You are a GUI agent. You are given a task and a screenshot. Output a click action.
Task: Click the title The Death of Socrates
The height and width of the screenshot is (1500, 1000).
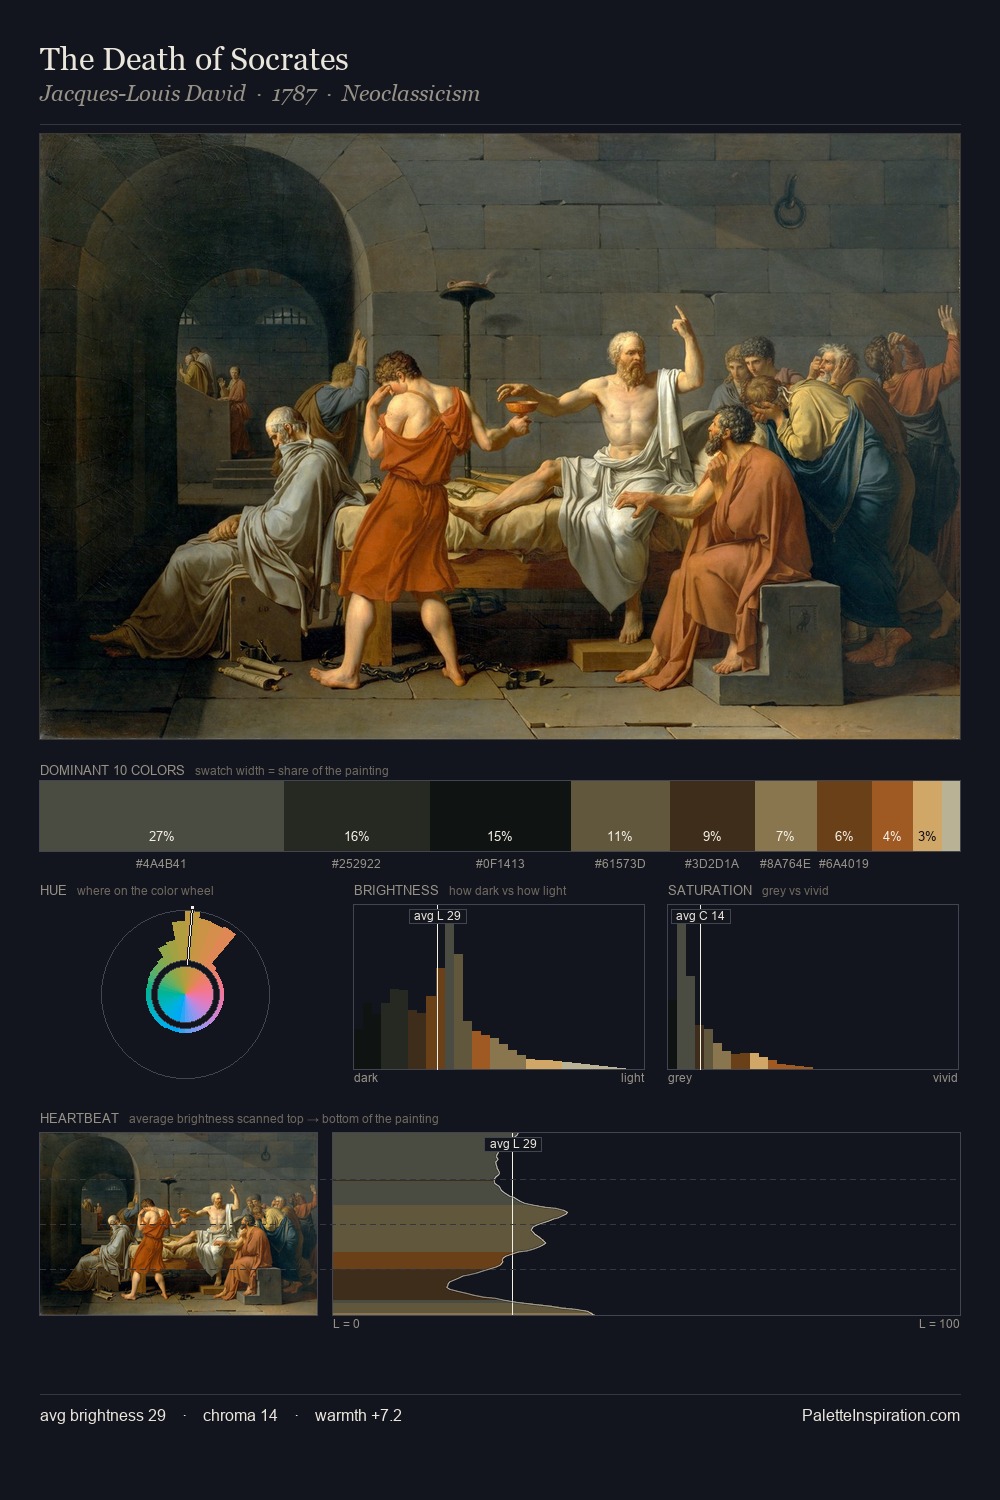(x=194, y=59)
